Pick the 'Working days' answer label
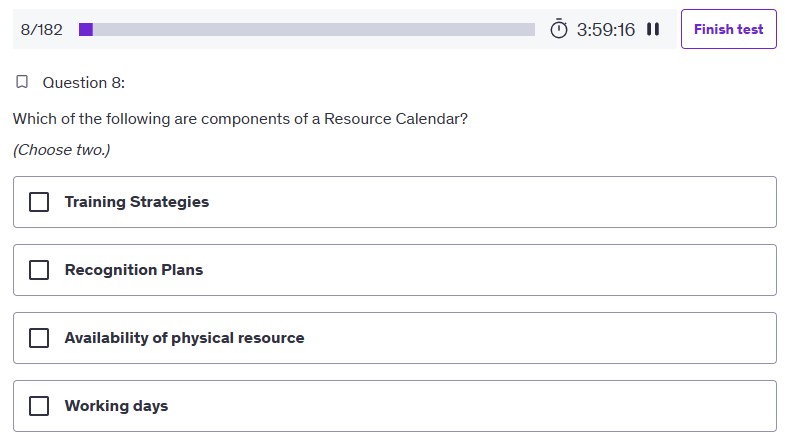 [116, 406]
